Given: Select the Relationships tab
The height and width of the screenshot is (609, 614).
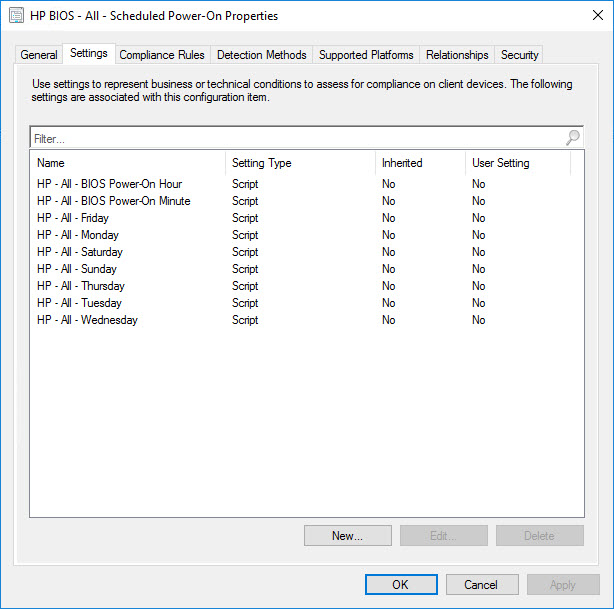Looking at the screenshot, I should point(457,55).
